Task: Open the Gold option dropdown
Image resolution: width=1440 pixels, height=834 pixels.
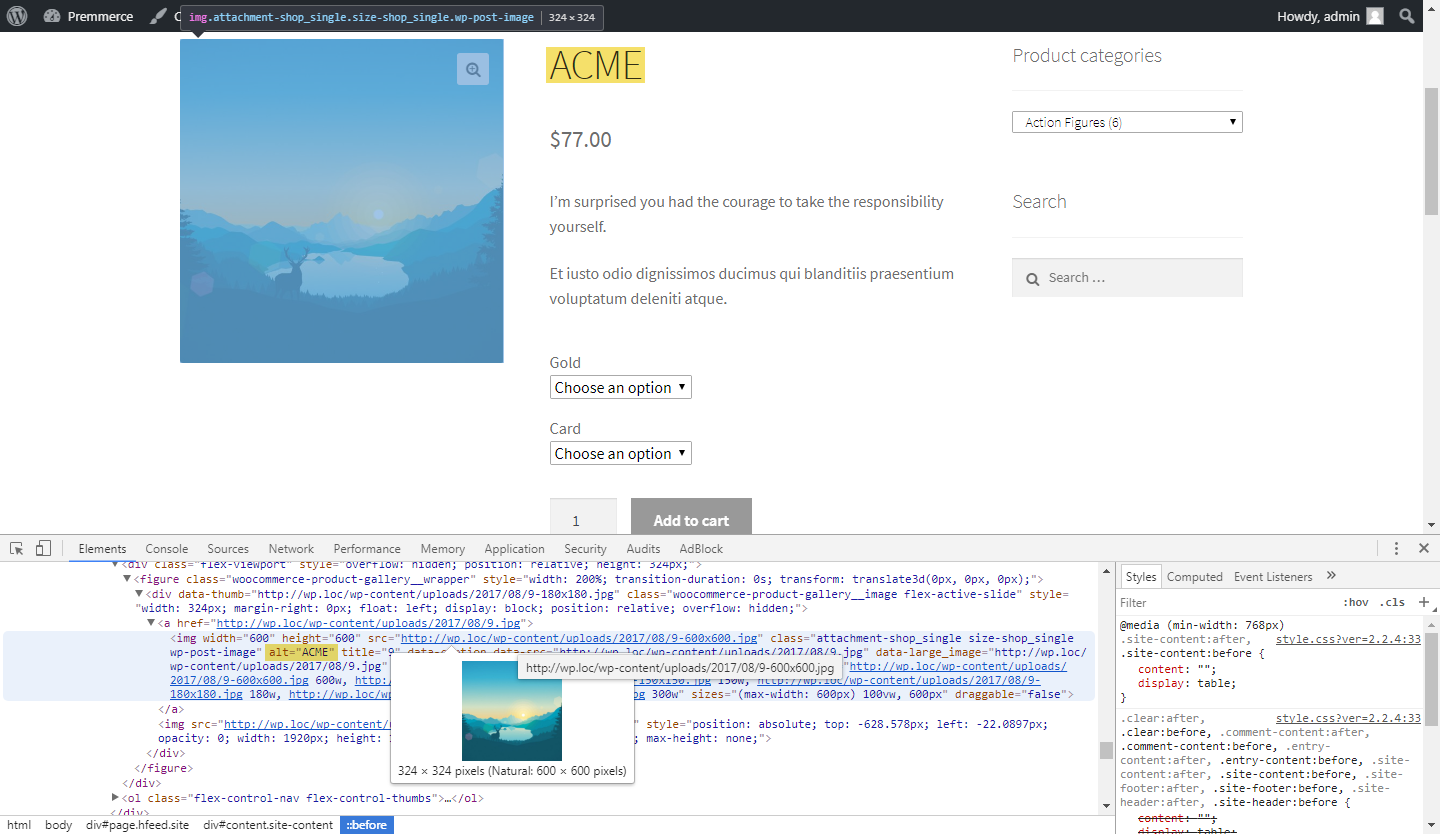Action: click(x=620, y=387)
